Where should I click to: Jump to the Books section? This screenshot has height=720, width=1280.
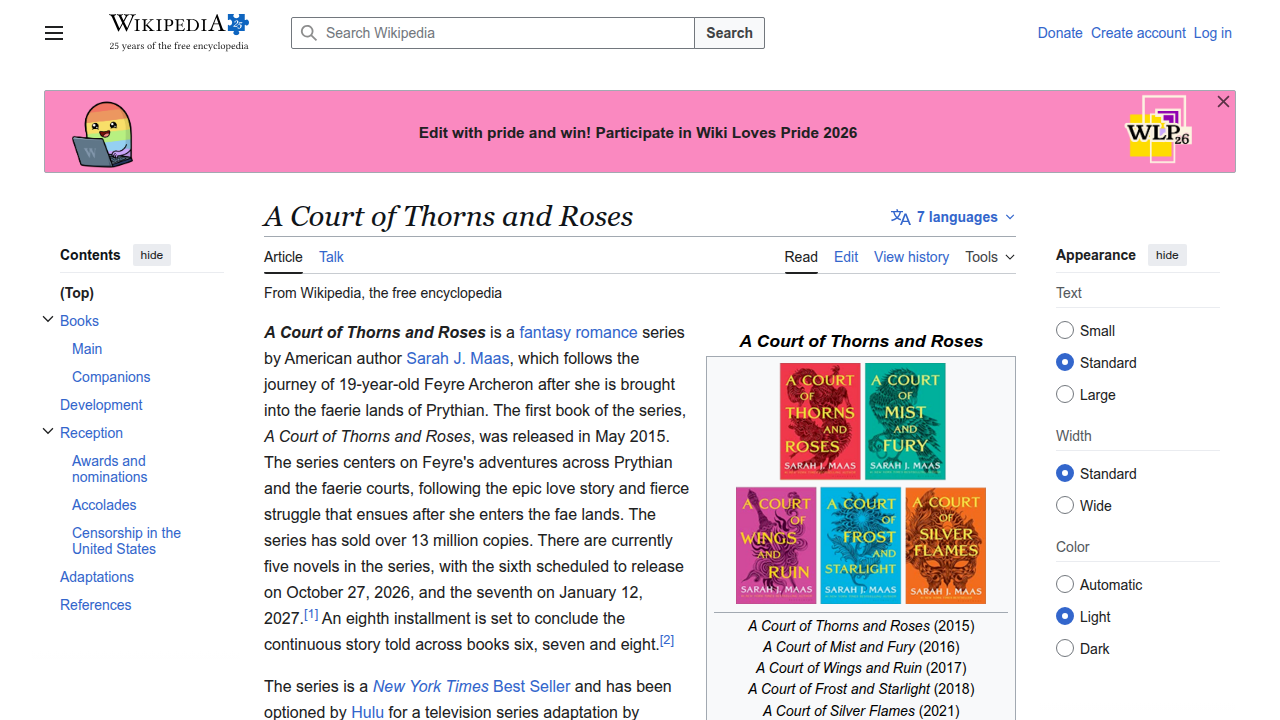point(79,321)
